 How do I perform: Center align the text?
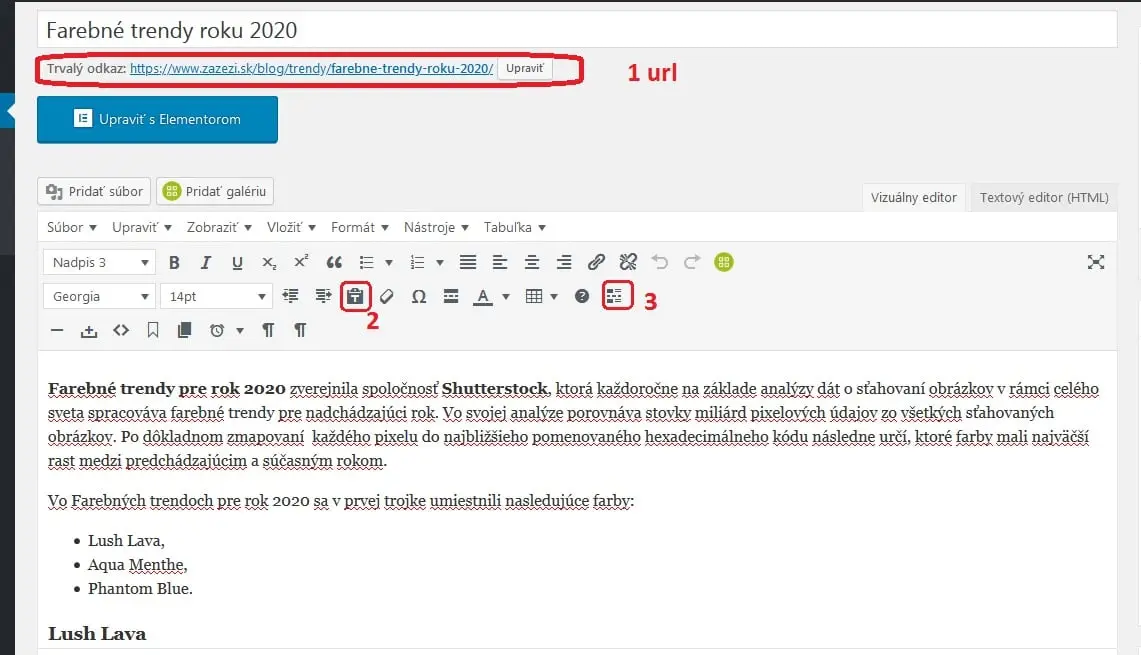(x=532, y=263)
